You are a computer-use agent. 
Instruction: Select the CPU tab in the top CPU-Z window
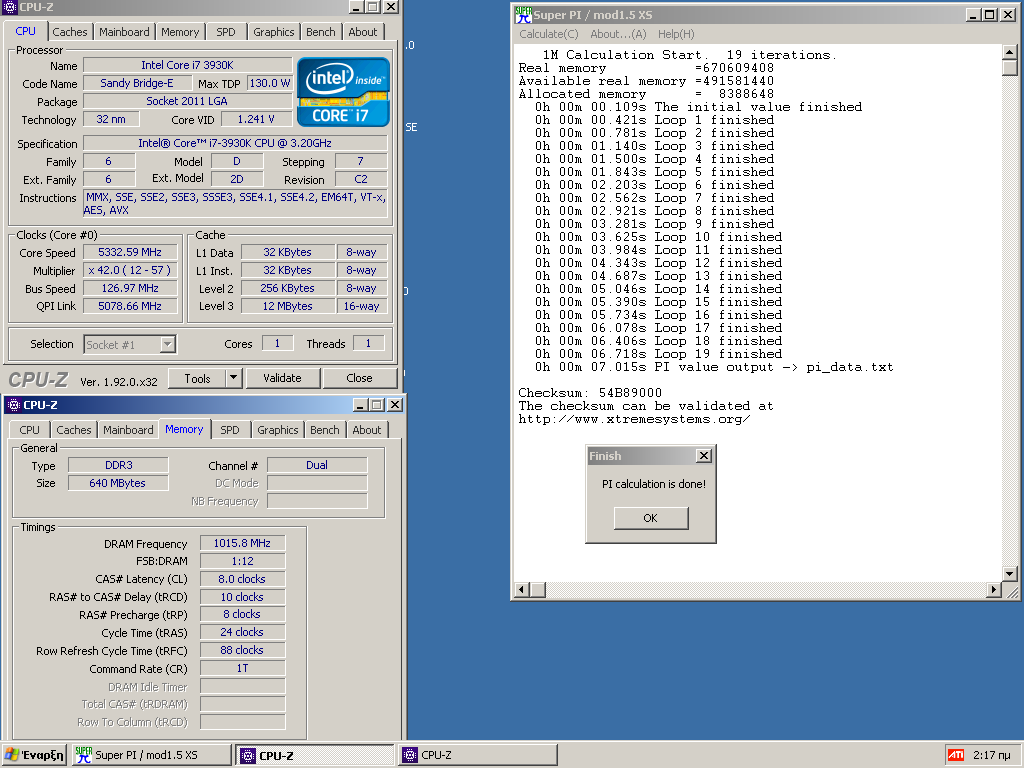(25, 31)
